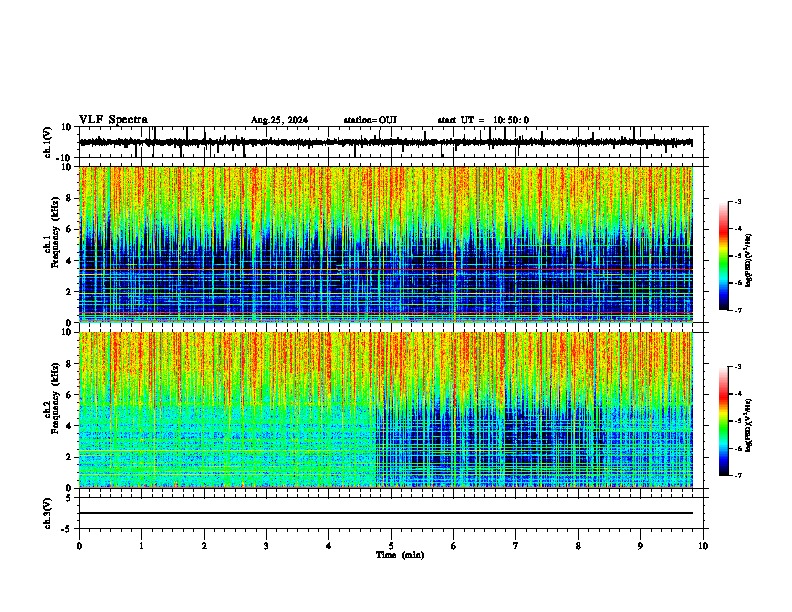The height and width of the screenshot is (612, 792).
Task: Click the rightmost time axis tick label "10"
Action: (703, 546)
